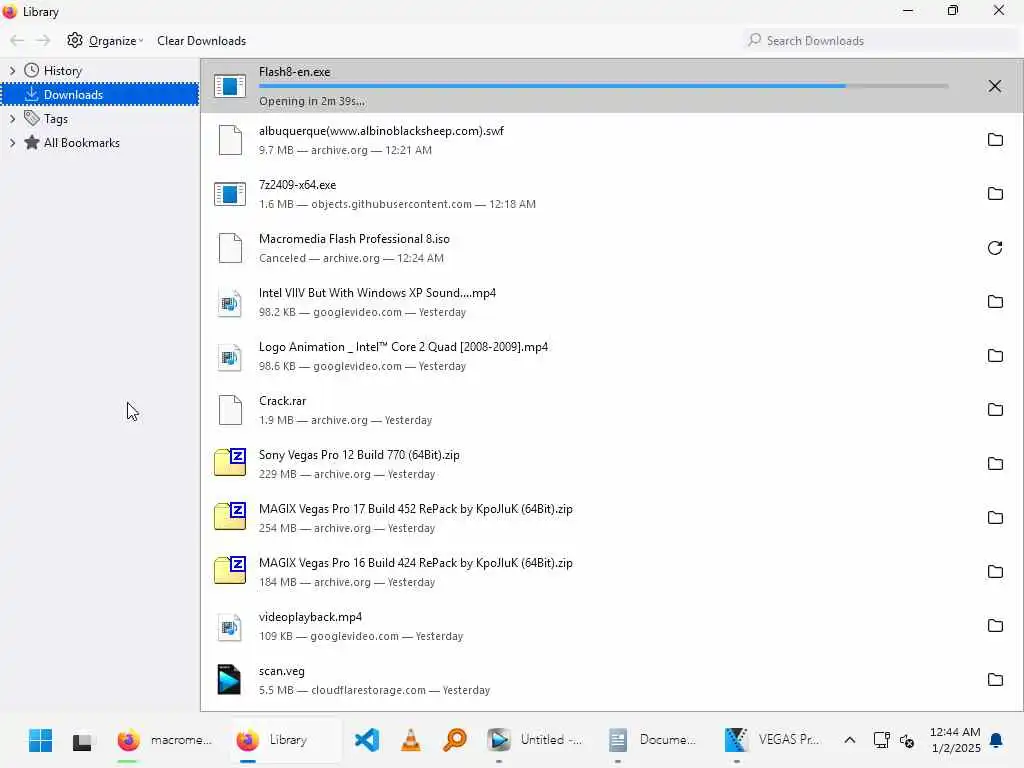Image resolution: width=1024 pixels, height=768 pixels.
Task: Click the 7z2409-x64.exe file icon
Action: [230, 194]
